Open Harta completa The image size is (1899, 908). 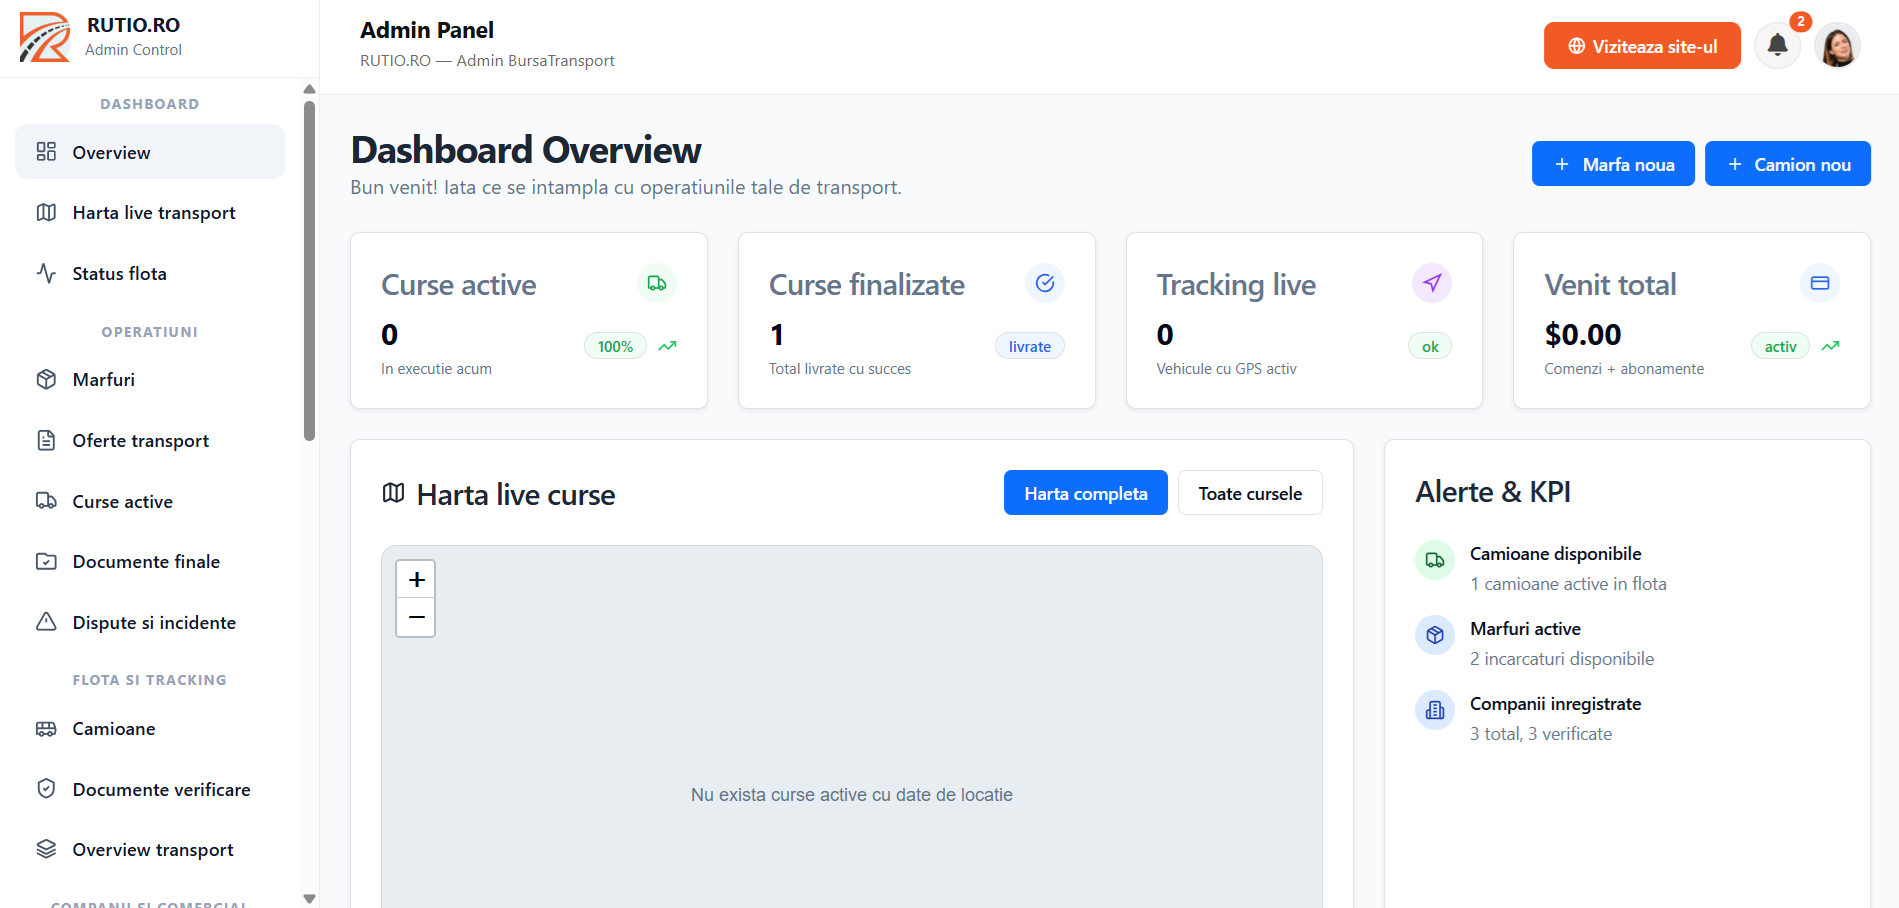(x=1085, y=493)
